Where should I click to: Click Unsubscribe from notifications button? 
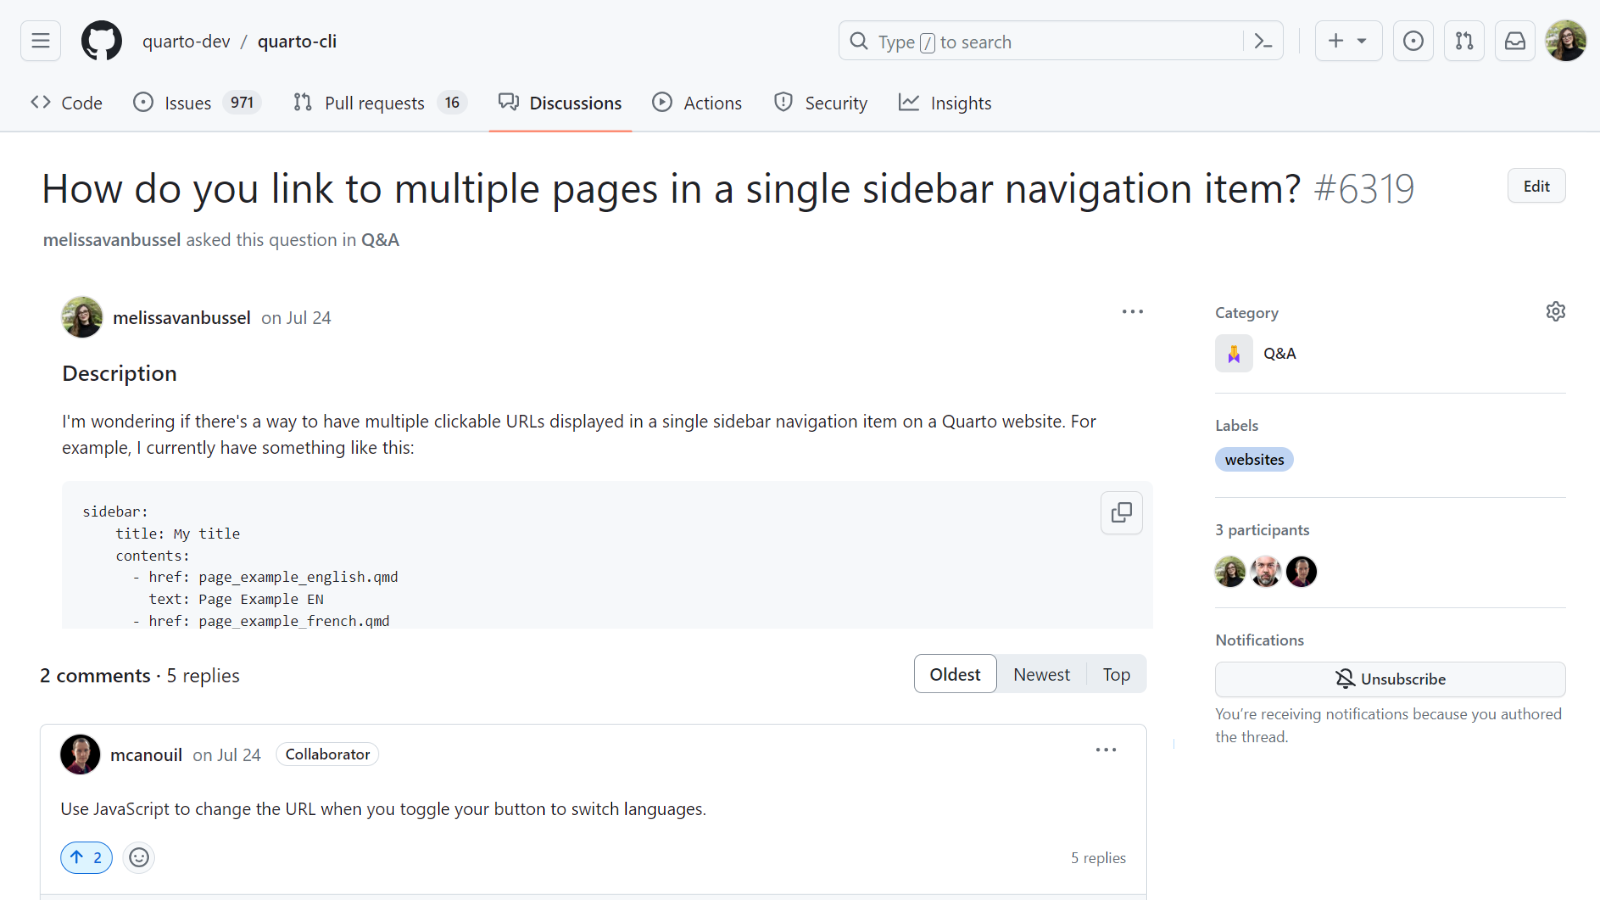[1389, 679]
